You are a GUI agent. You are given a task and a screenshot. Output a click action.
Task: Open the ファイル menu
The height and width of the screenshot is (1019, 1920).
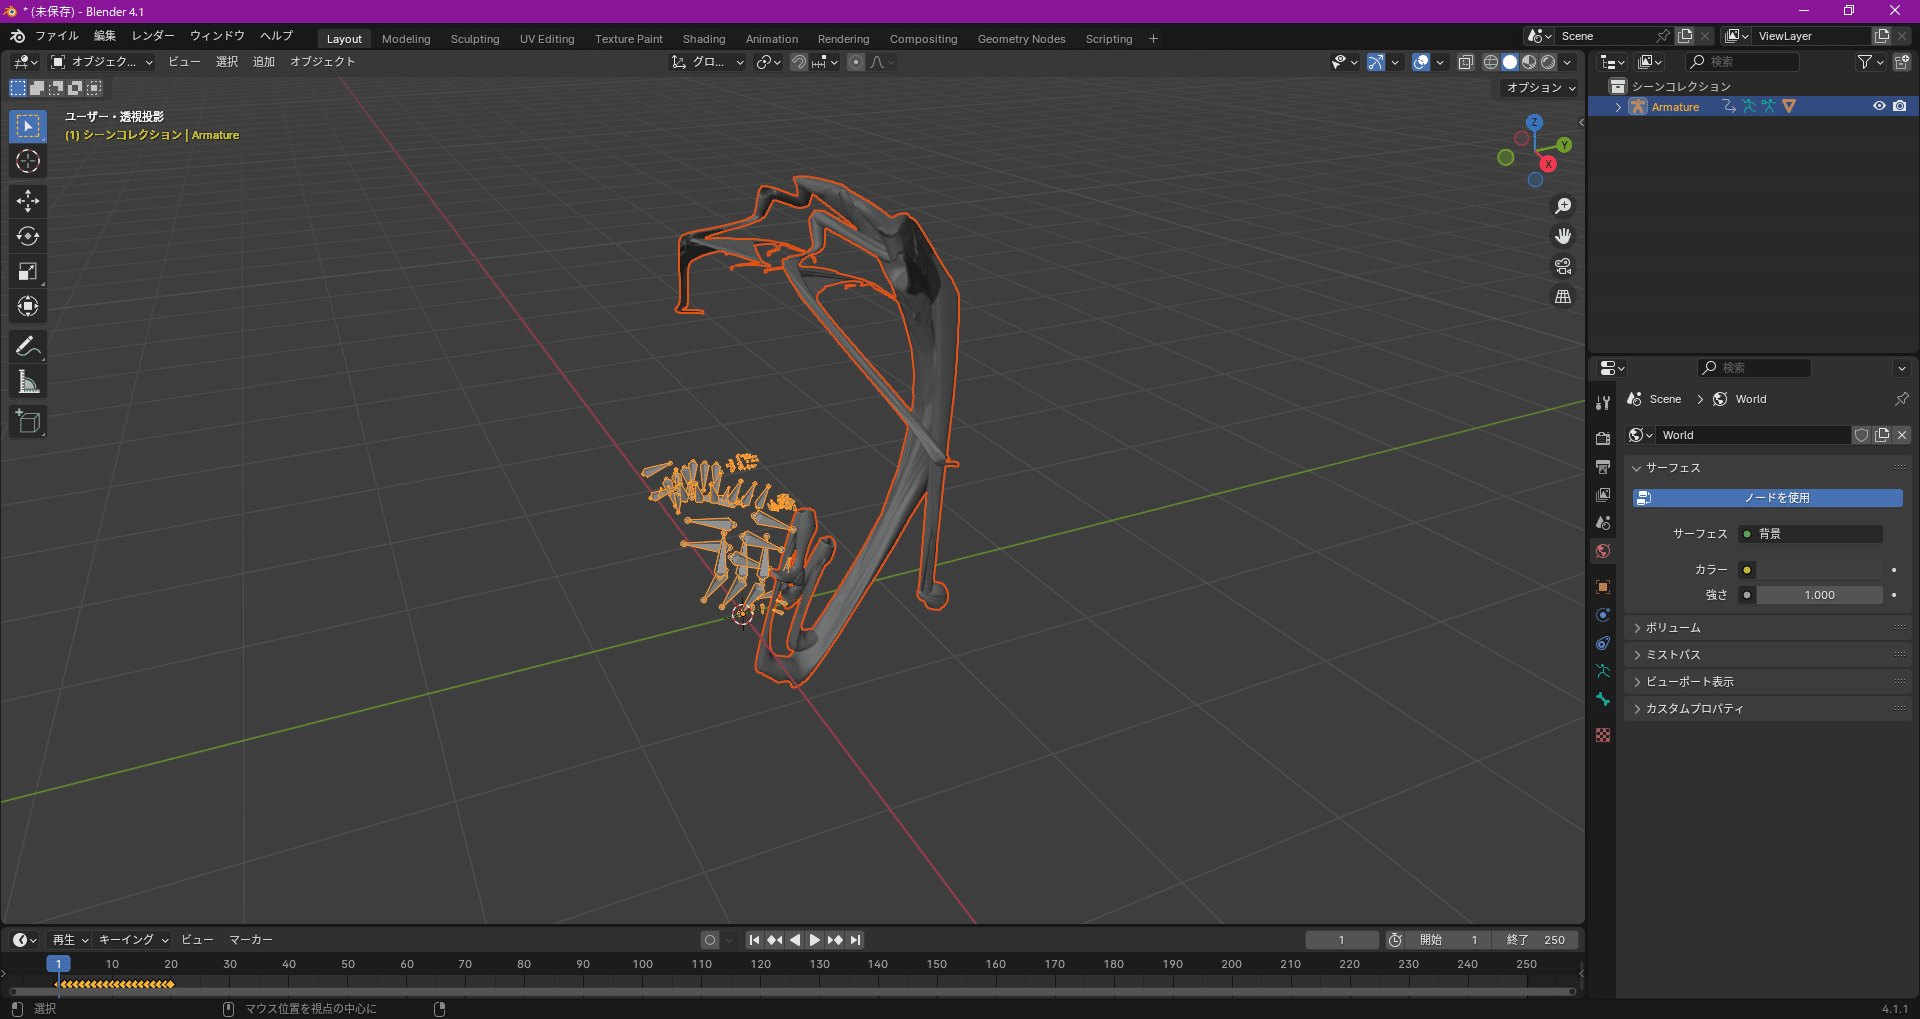tap(57, 36)
